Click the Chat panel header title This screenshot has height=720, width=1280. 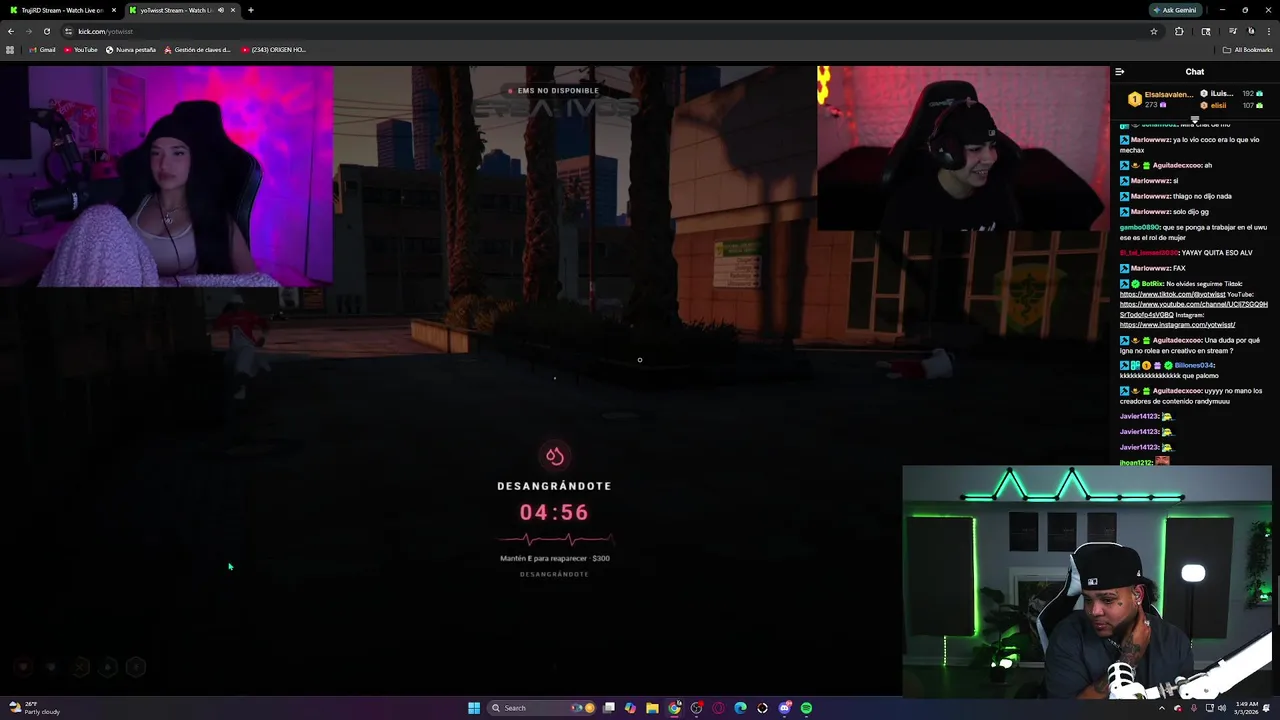tap(1195, 72)
